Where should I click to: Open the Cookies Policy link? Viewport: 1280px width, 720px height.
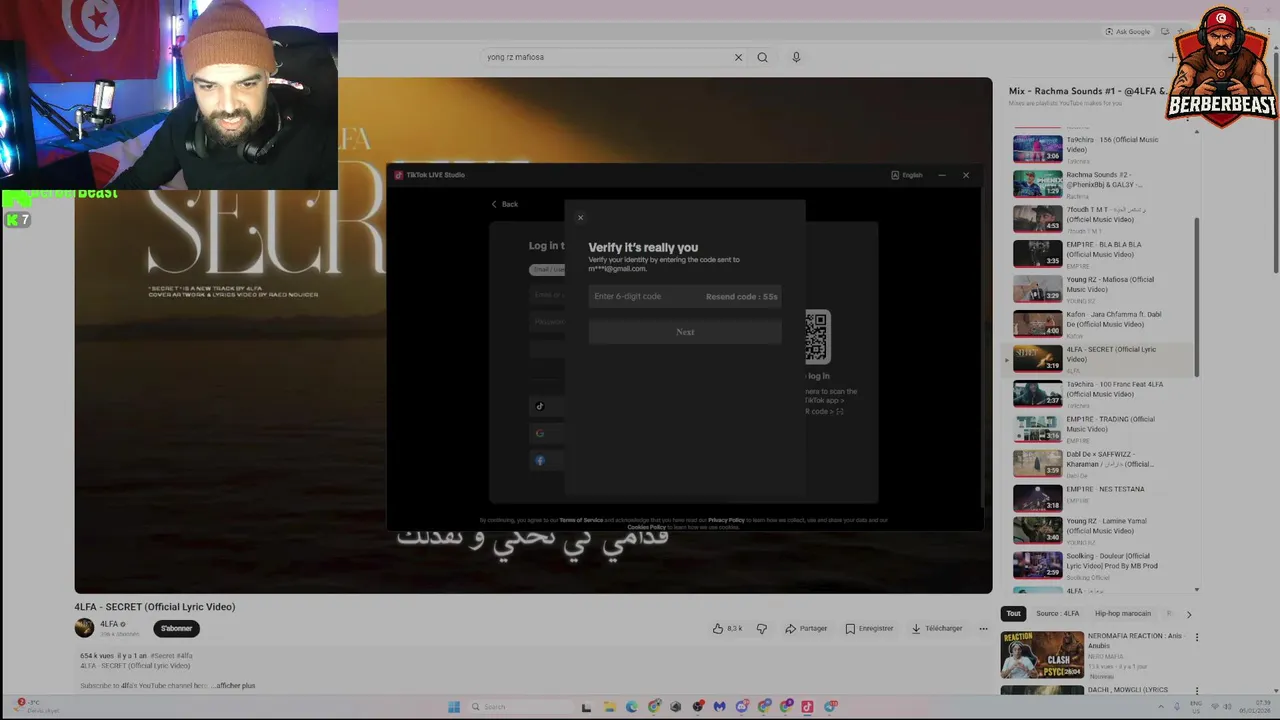coord(646,527)
